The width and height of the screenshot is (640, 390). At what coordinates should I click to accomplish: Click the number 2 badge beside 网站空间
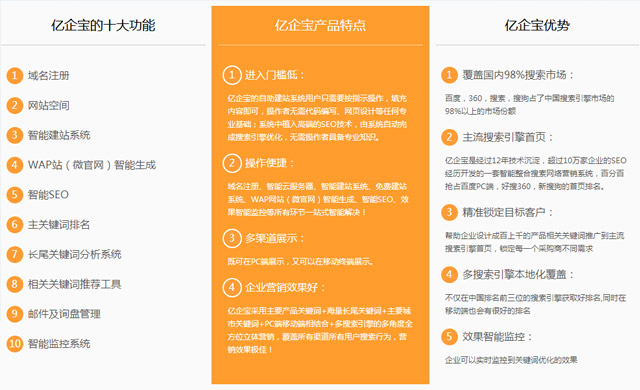(x=15, y=105)
